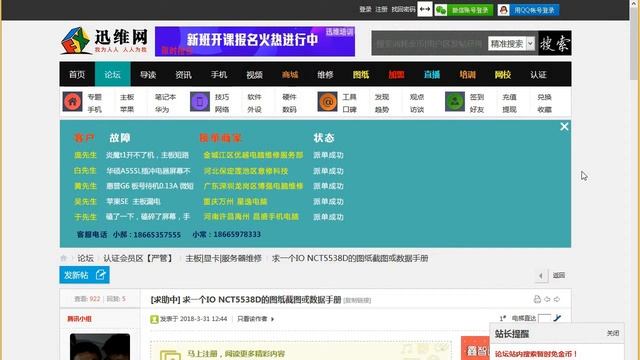Click the 笔记本 sub-navigation link
Viewport: 640px width, 360px height.
(x=165, y=97)
